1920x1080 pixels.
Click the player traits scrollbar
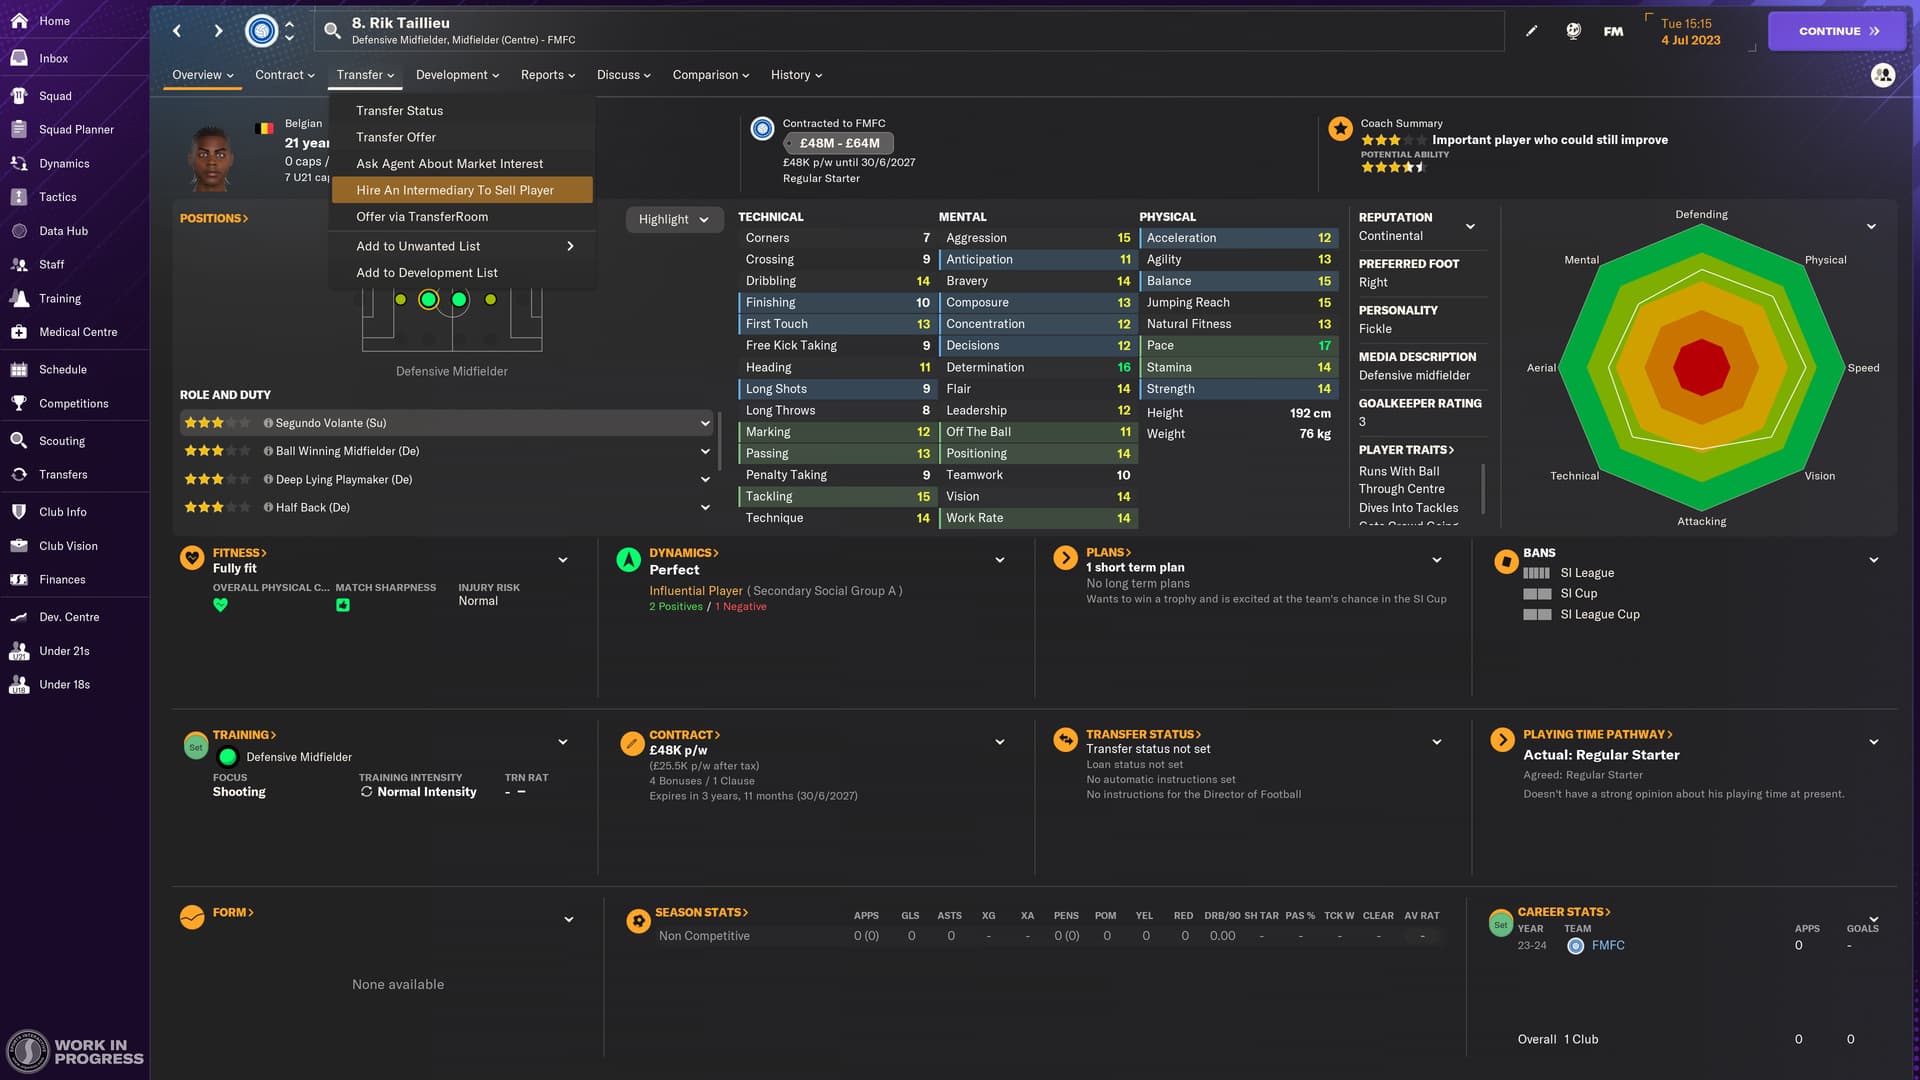(1482, 488)
